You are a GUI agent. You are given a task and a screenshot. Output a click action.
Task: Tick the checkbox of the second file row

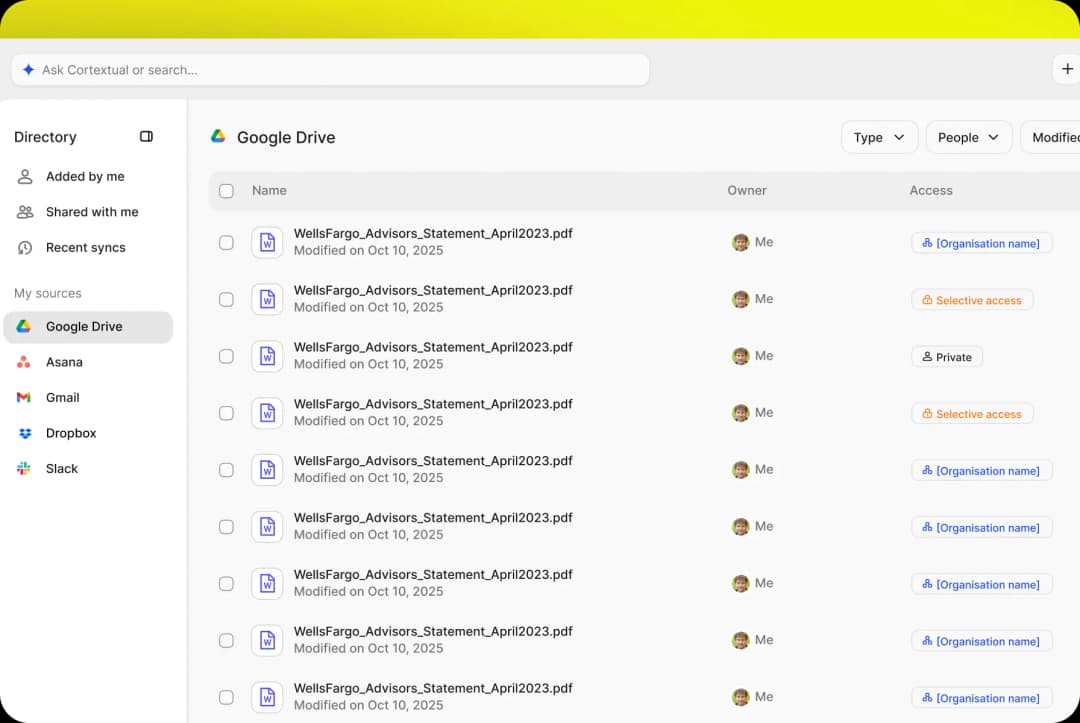click(x=226, y=300)
